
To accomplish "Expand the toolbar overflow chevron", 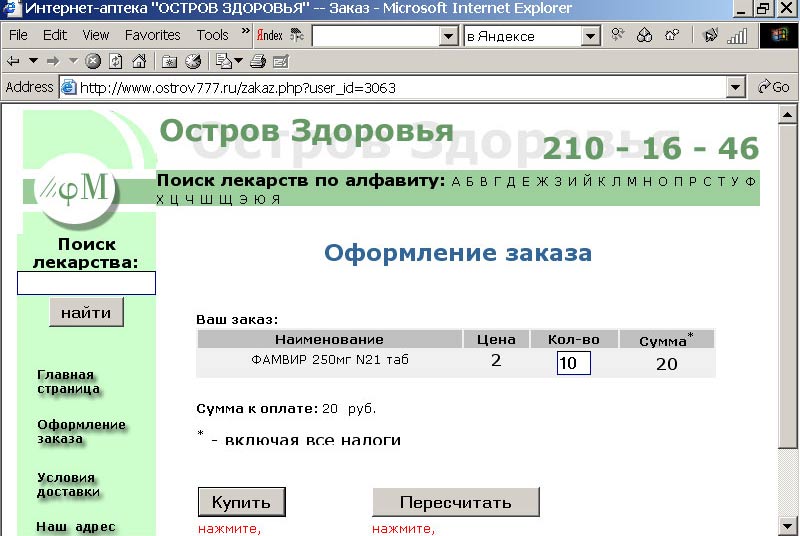I will pos(245,31).
